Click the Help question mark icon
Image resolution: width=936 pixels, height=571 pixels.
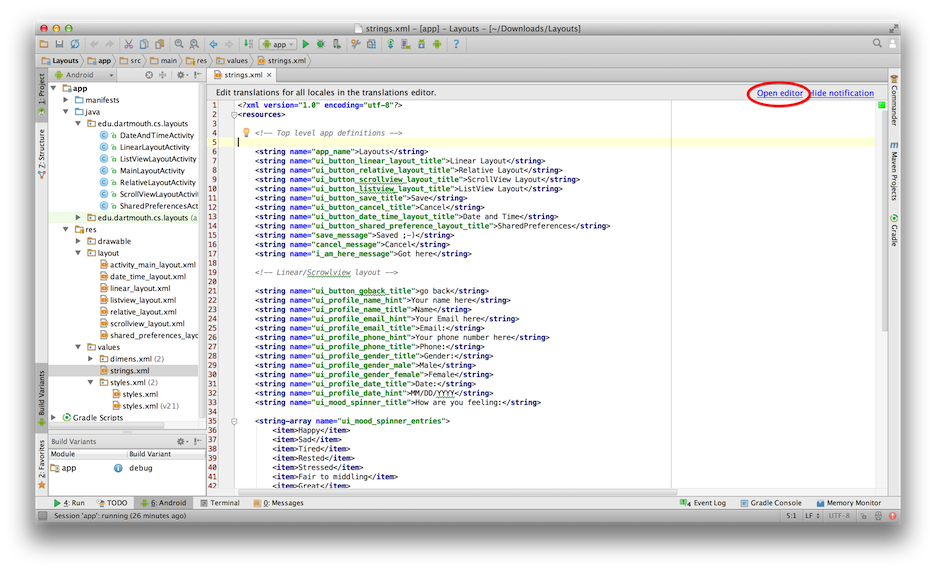456,44
